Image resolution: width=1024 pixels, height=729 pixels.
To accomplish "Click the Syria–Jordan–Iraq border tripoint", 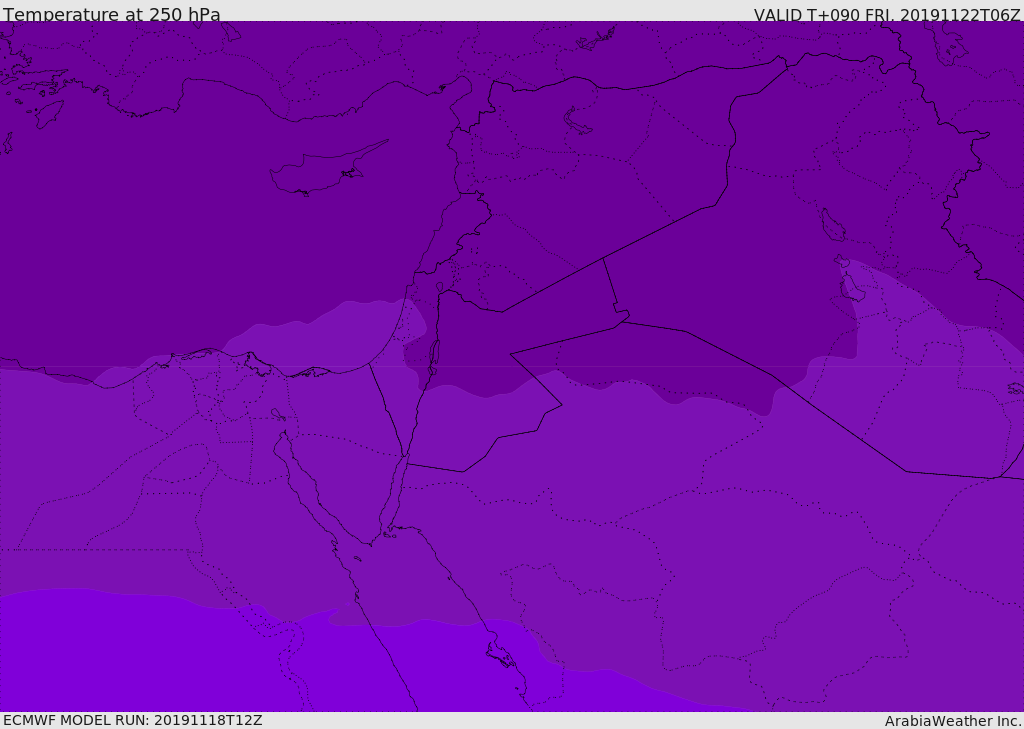I will tap(602, 259).
